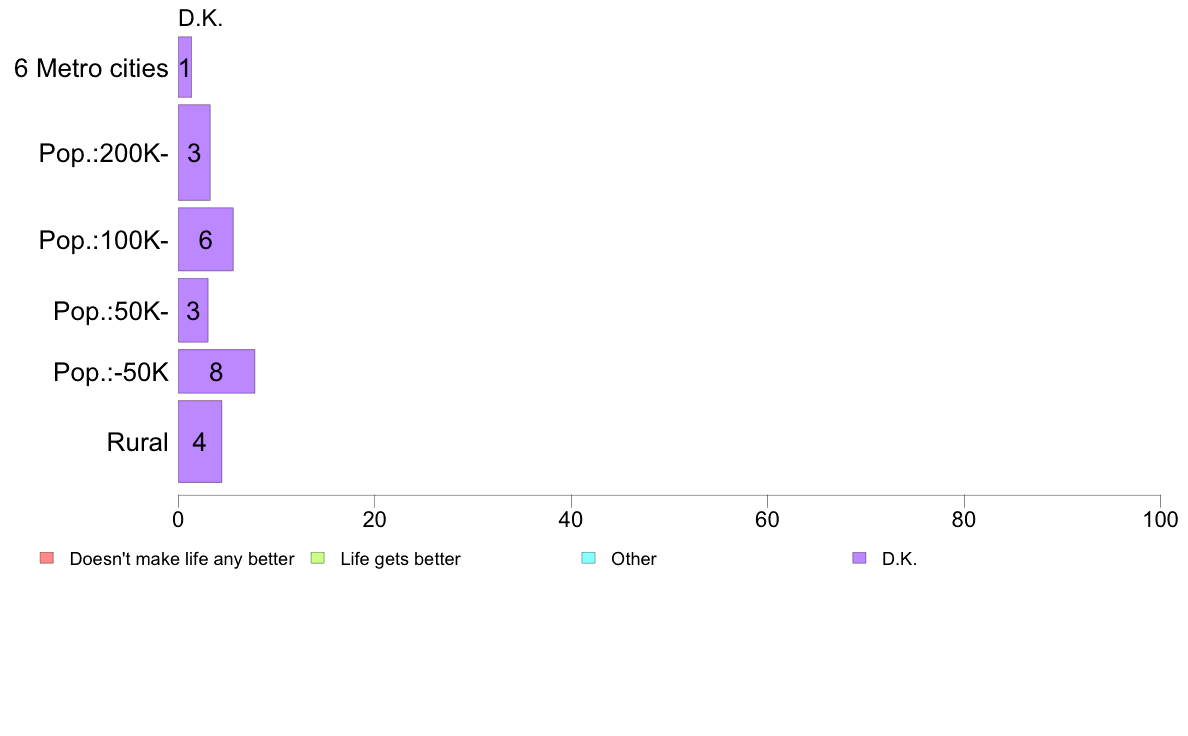
Task: Click the "Doesn't make life any better" legend text
Action: 182,559
